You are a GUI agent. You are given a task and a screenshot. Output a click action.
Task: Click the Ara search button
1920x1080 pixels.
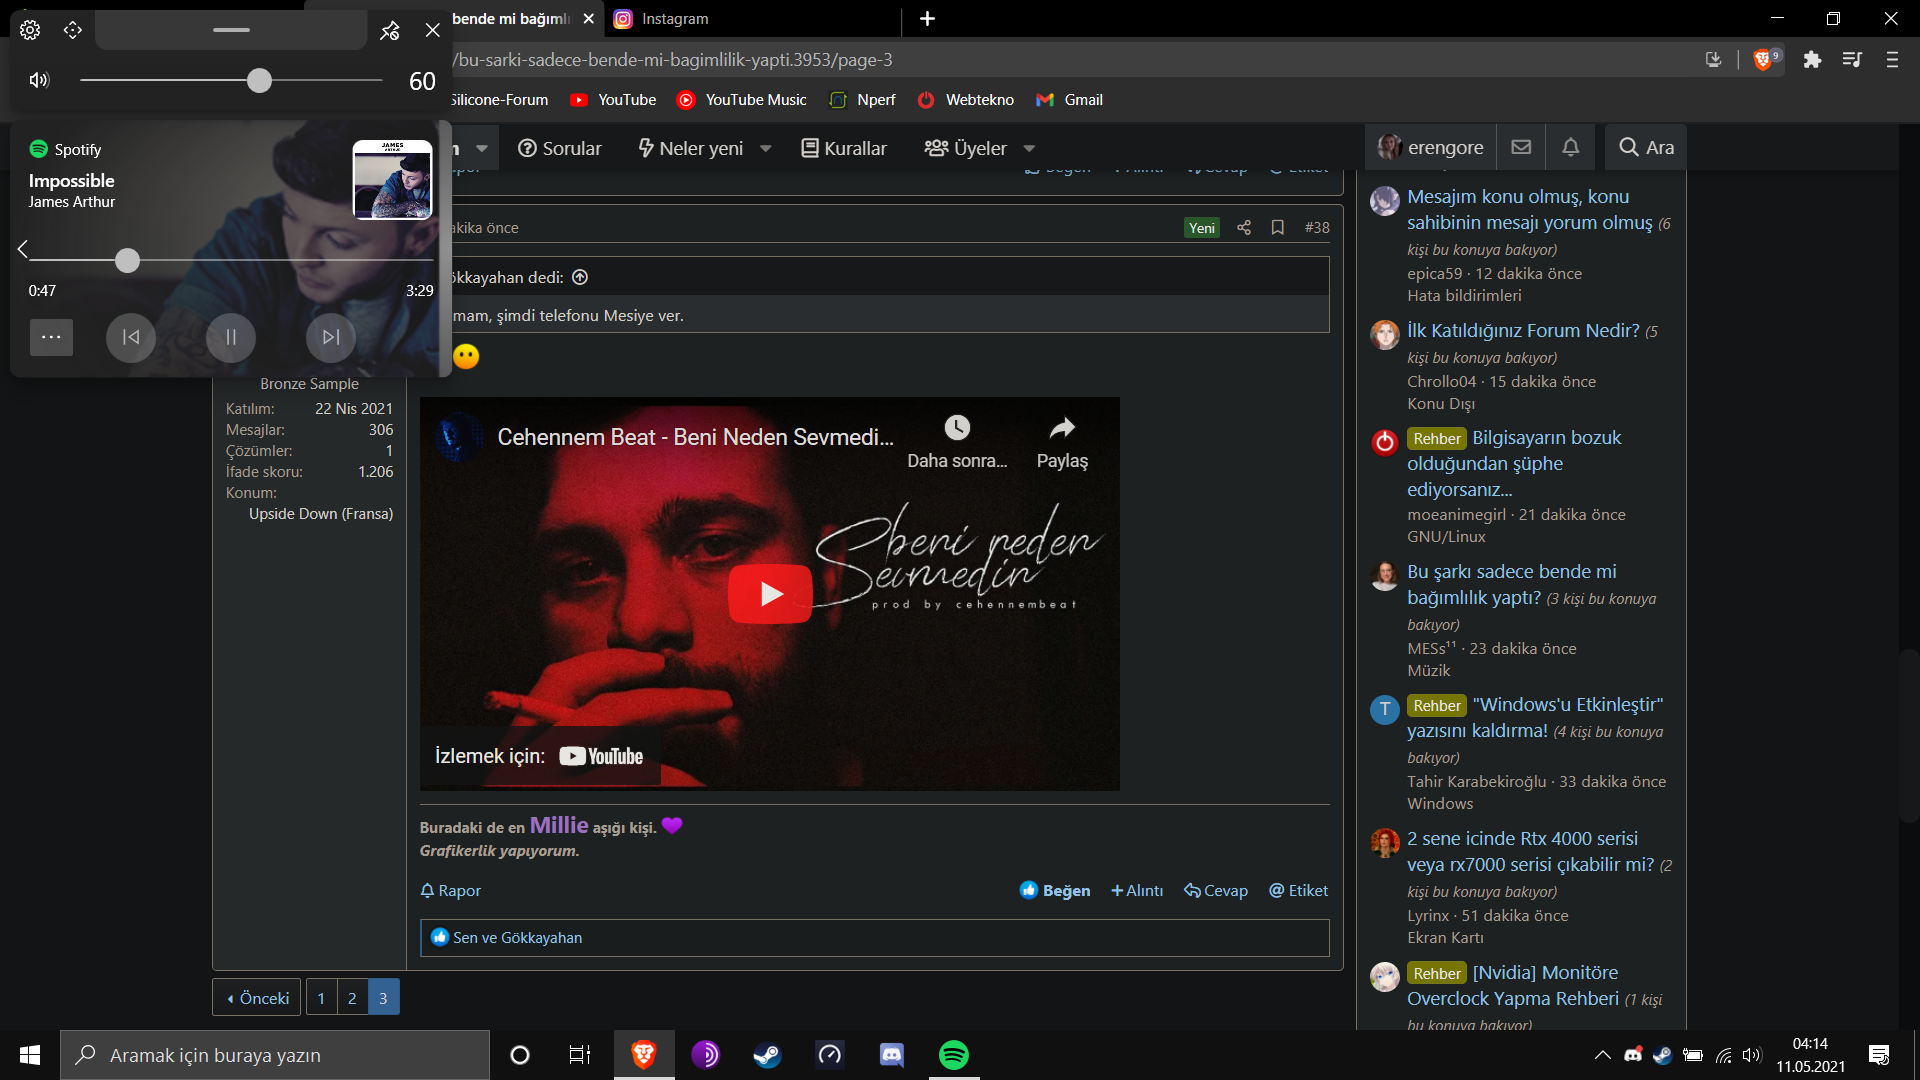click(x=1646, y=147)
